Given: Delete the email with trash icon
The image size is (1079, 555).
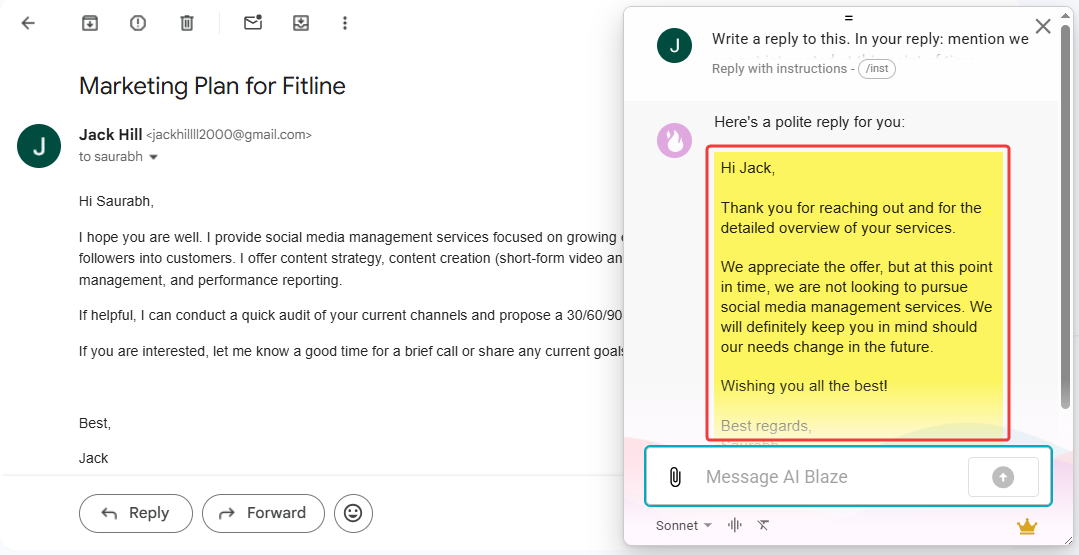Looking at the screenshot, I should (x=187, y=23).
